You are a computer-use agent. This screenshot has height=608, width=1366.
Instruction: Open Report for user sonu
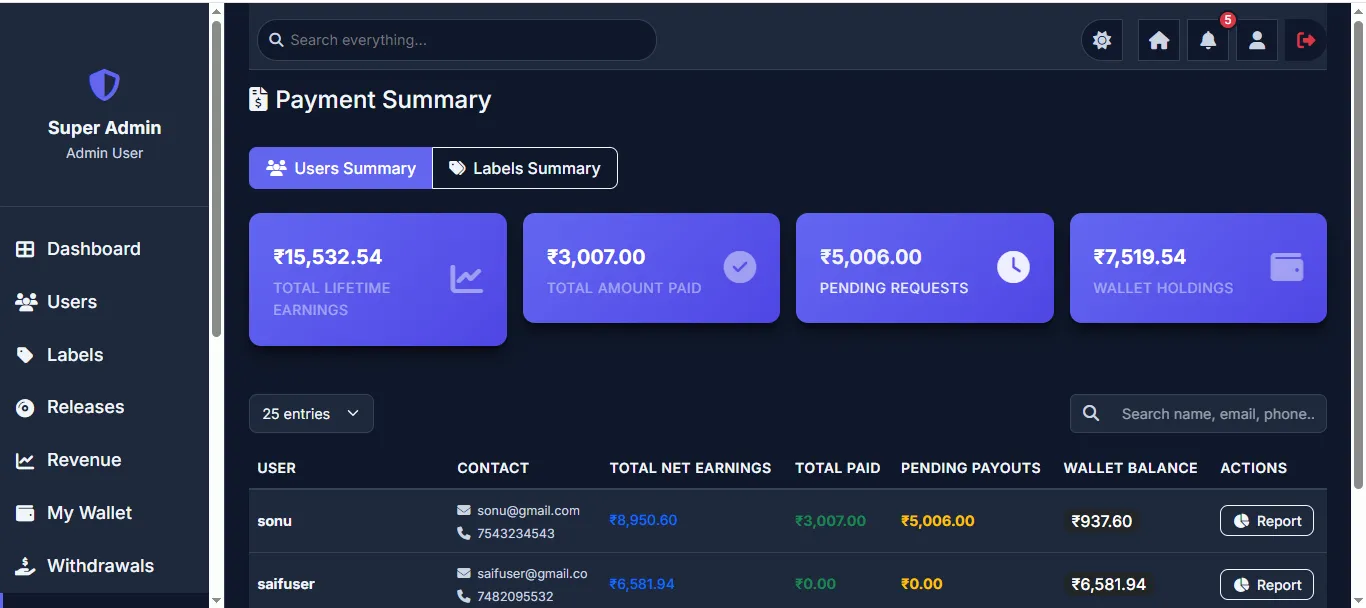(x=1267, y=521)
